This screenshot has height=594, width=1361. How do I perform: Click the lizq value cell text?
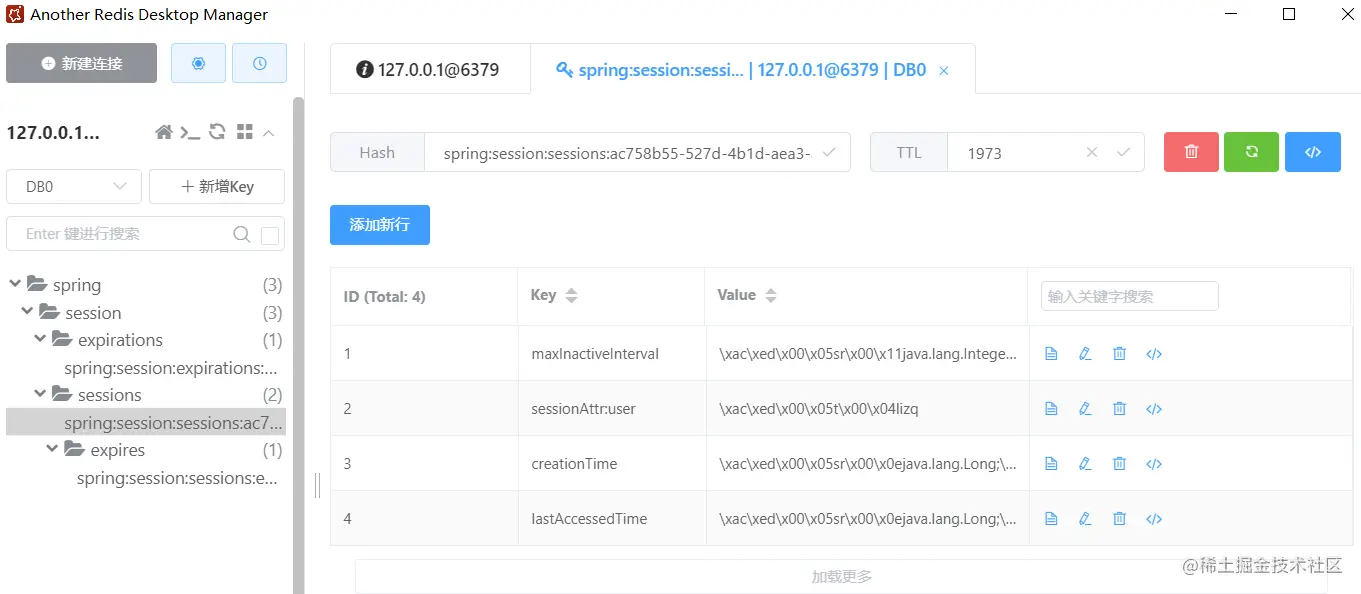(x=818, y=409)
